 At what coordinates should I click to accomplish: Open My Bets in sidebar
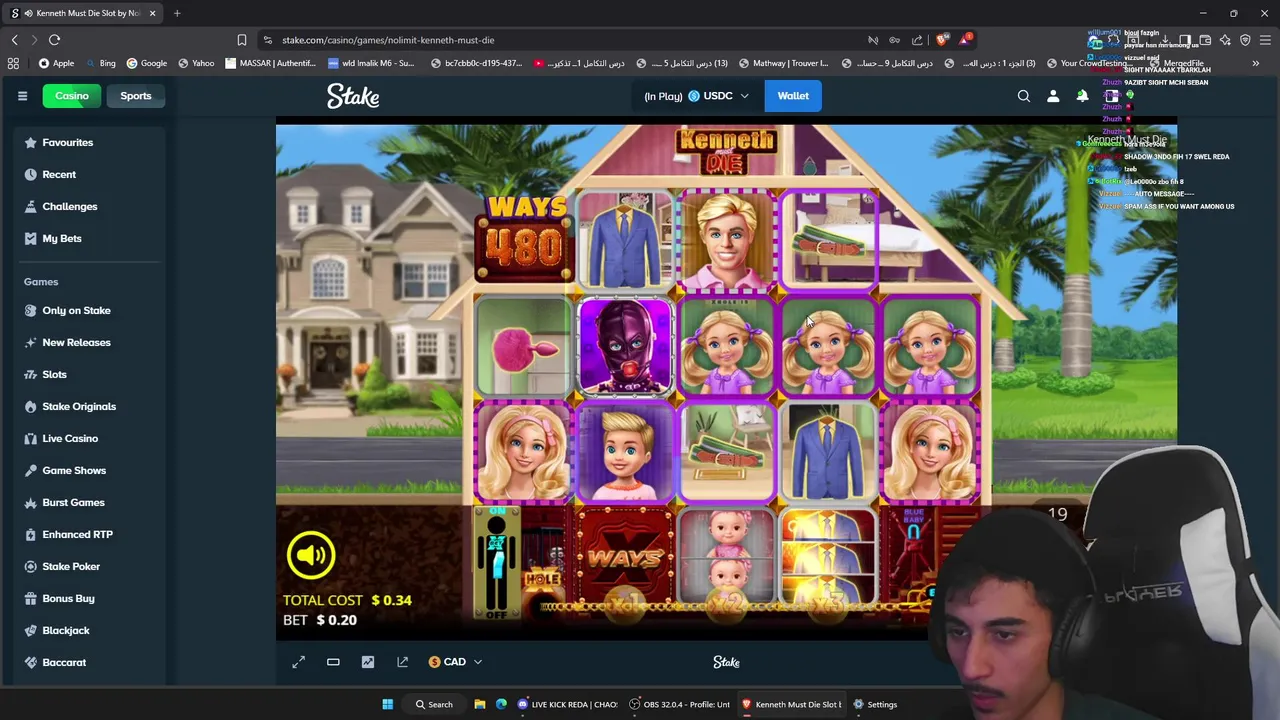[88, 238]
